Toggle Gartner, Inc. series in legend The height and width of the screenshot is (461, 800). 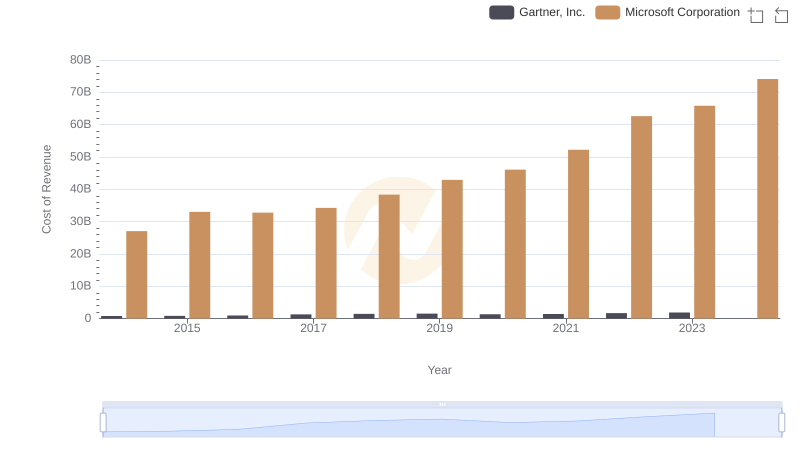[537, 12]
